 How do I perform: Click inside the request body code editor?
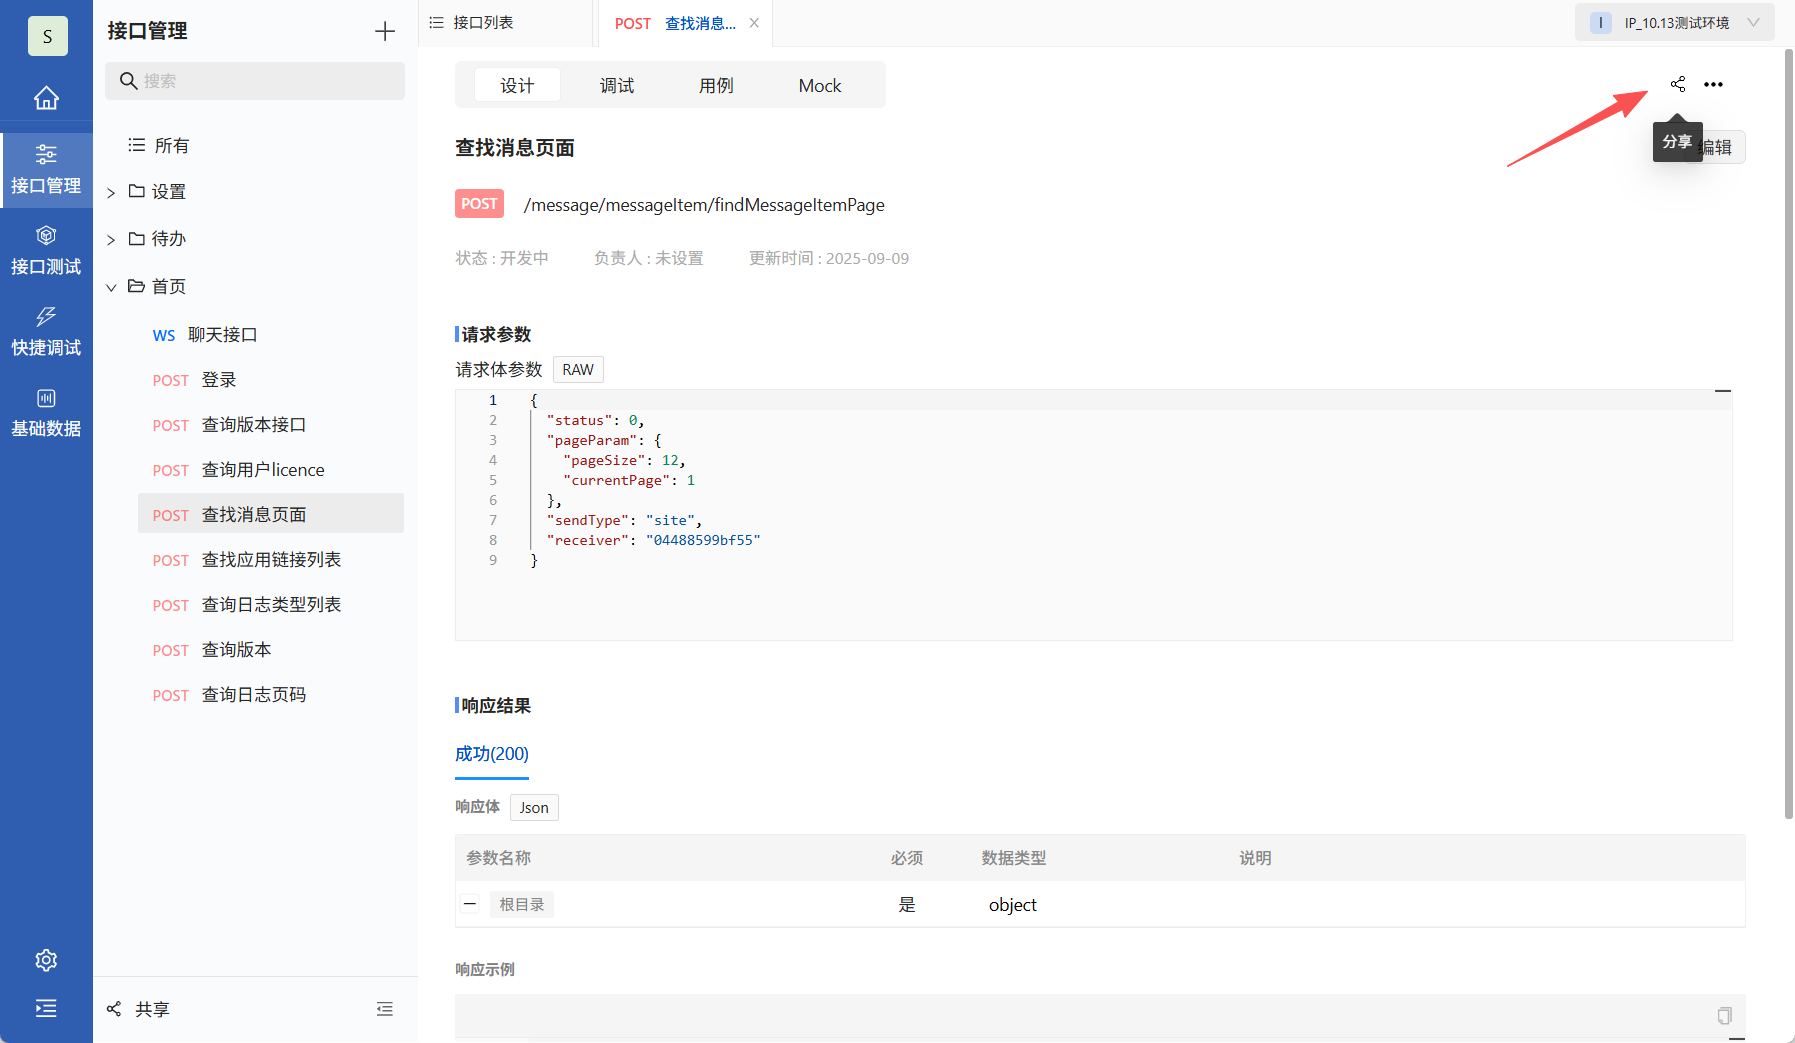[1094, 515]
